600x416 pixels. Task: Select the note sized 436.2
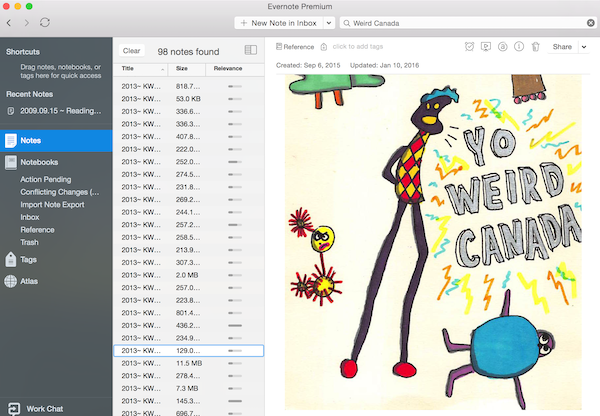pos(189,325)
